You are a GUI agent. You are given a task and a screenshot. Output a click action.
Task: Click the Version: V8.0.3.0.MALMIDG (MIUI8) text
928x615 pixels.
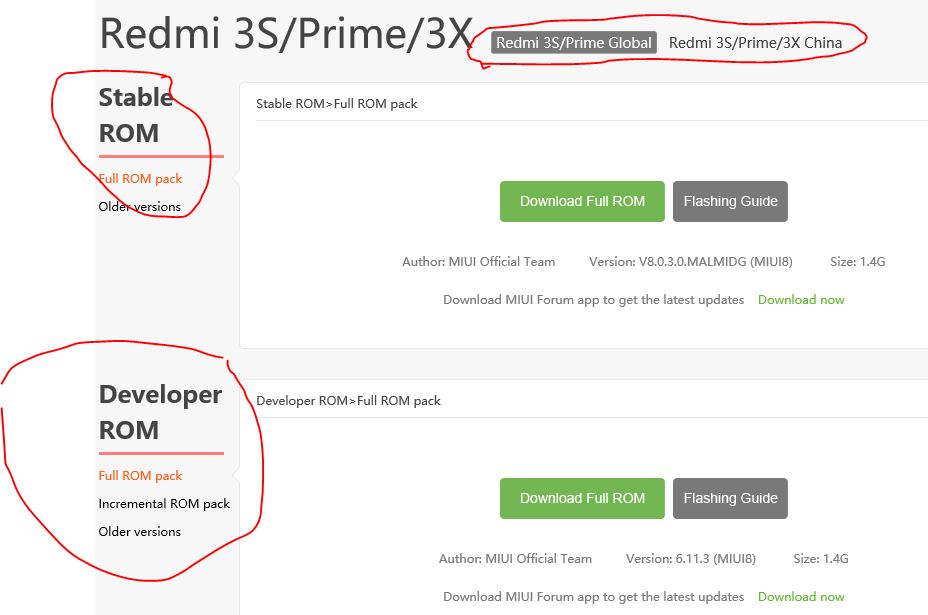coord(691,262)
